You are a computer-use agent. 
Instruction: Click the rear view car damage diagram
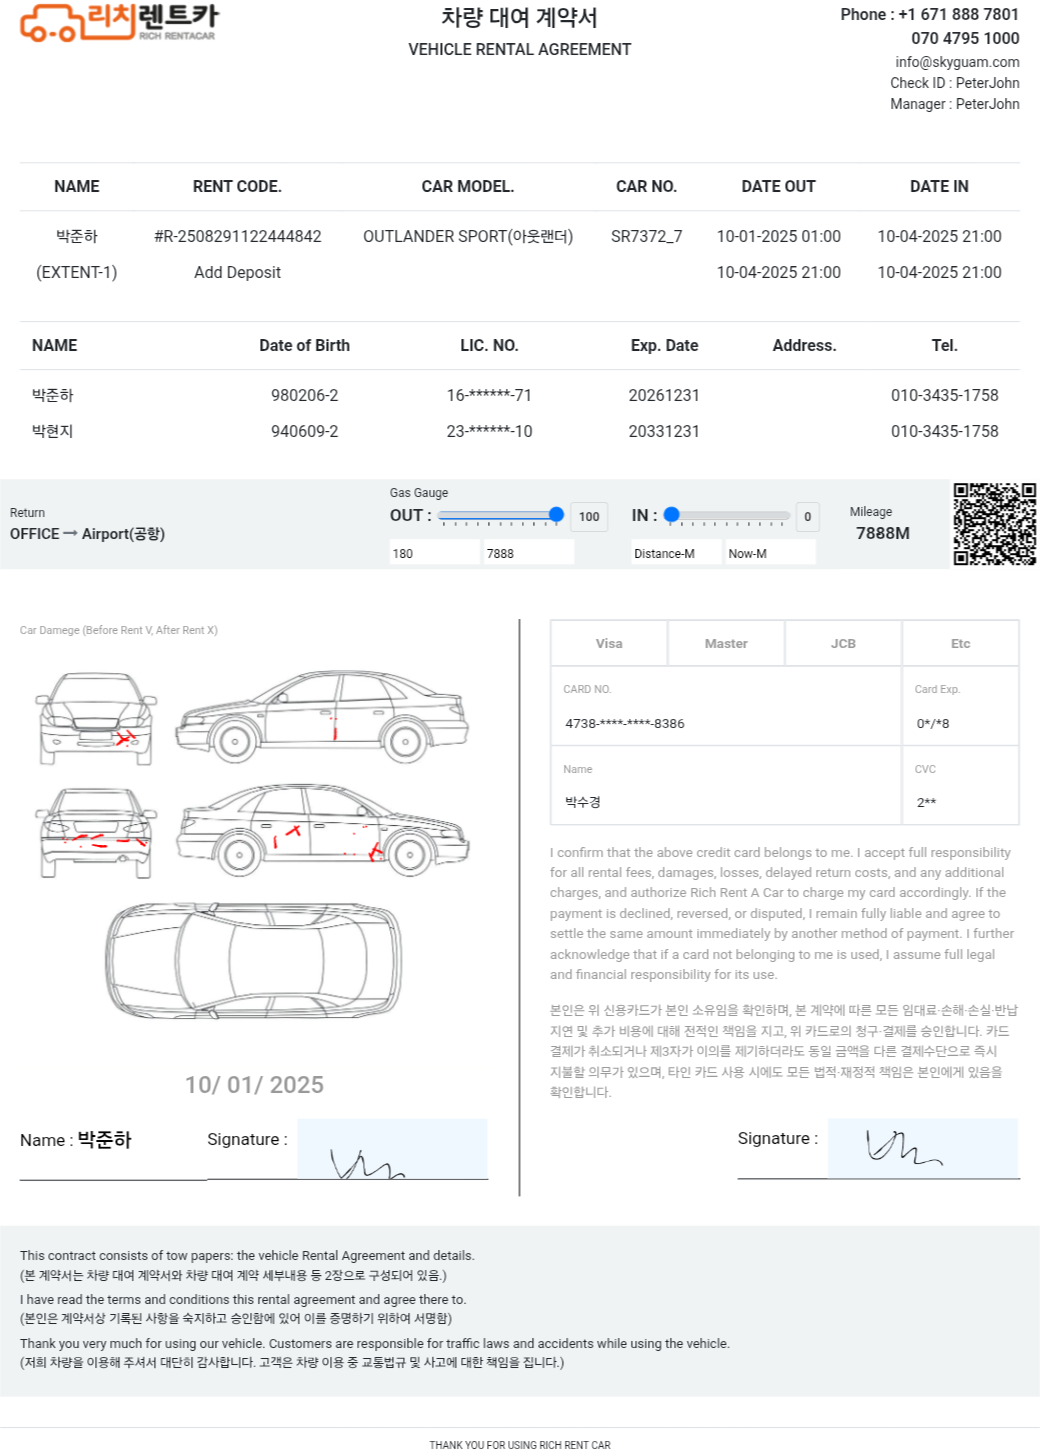click(x=96, y=832)
